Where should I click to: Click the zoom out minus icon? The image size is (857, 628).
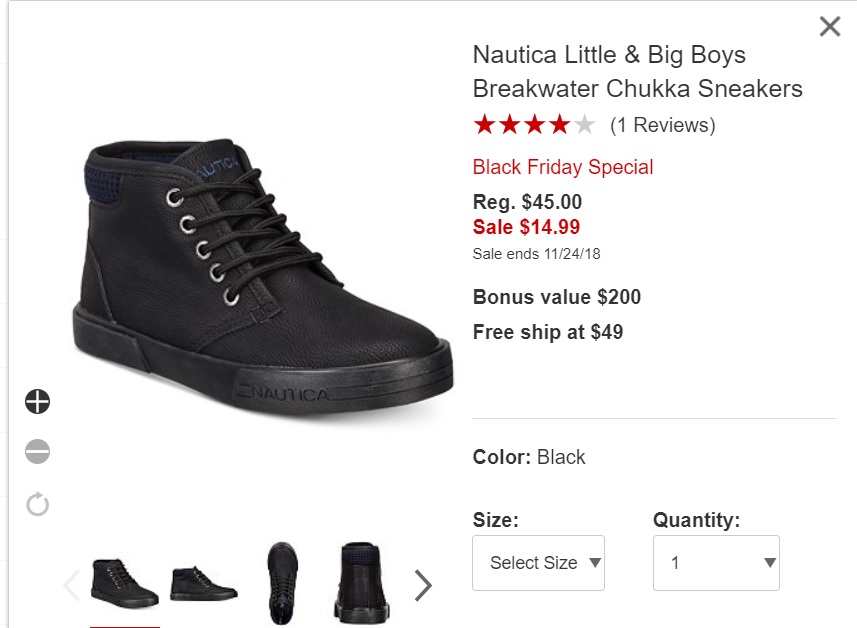click(37, 451)
